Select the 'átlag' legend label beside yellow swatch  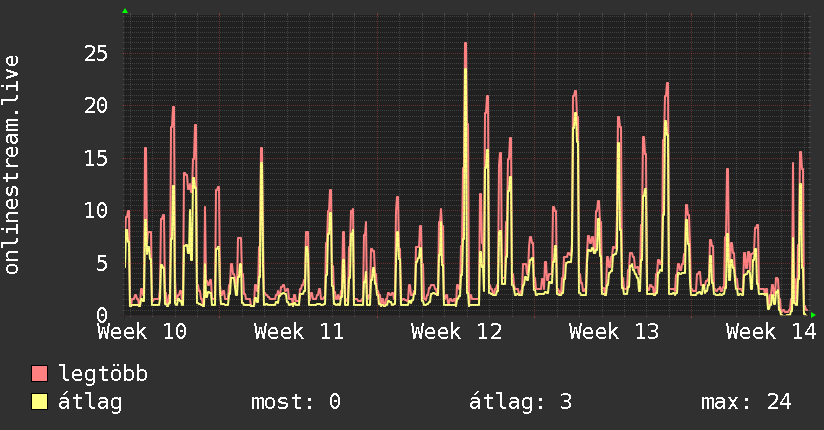(90, 402)
